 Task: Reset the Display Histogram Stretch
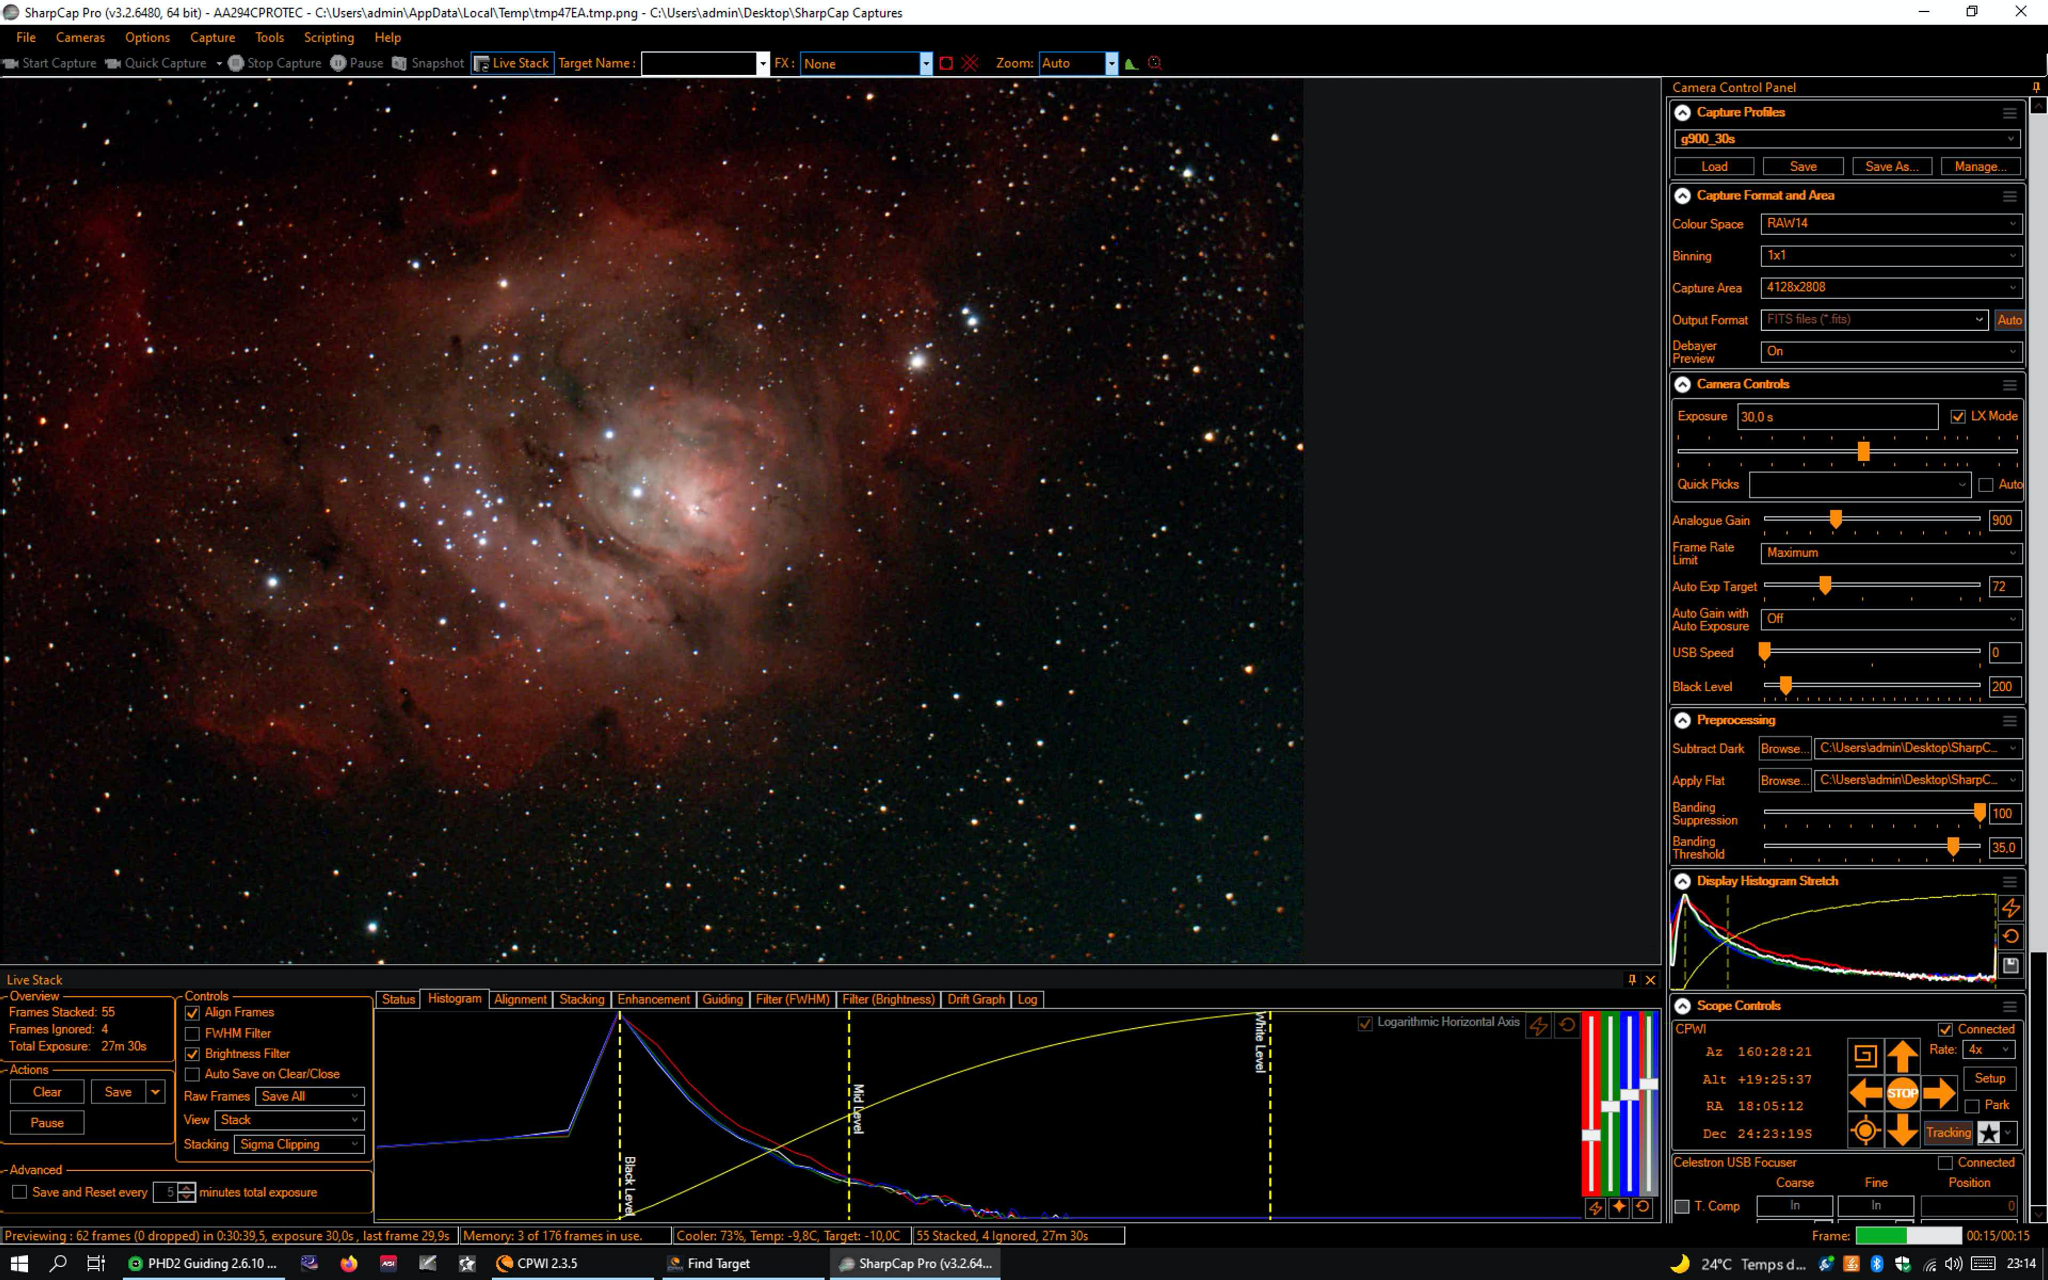point(2010,937)
